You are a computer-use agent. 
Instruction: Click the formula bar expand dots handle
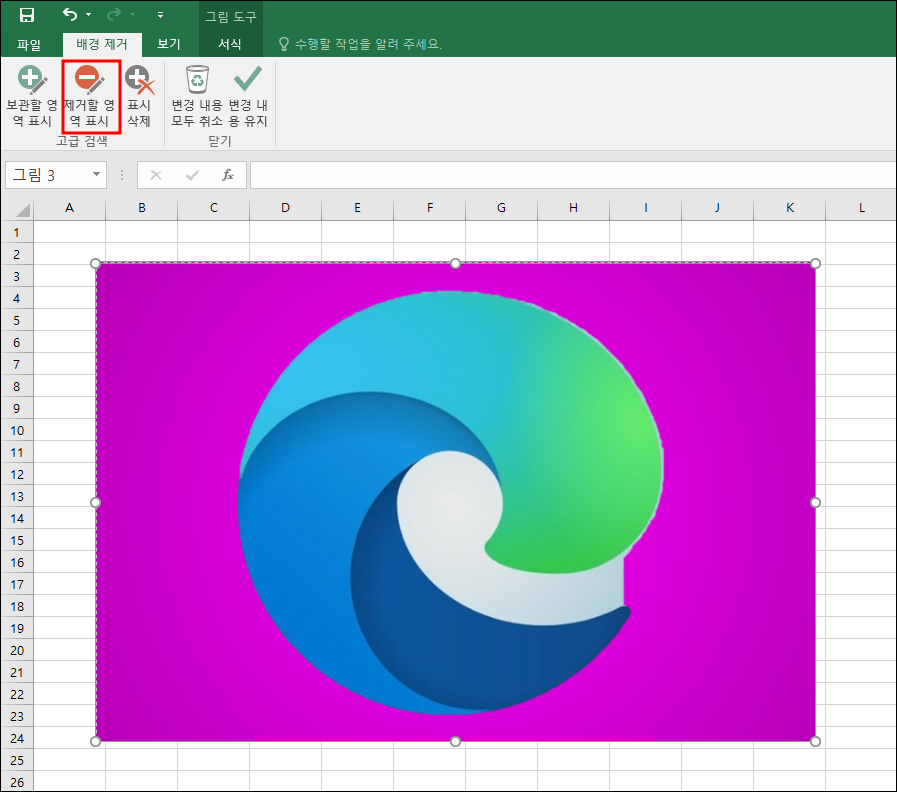pyautogui.click(x=122, y=175)
